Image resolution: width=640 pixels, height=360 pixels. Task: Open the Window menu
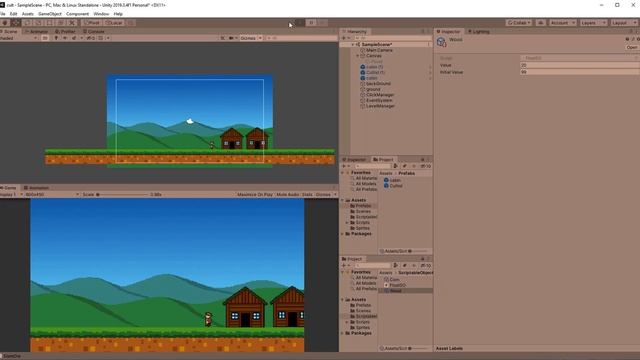pos(101,14)
